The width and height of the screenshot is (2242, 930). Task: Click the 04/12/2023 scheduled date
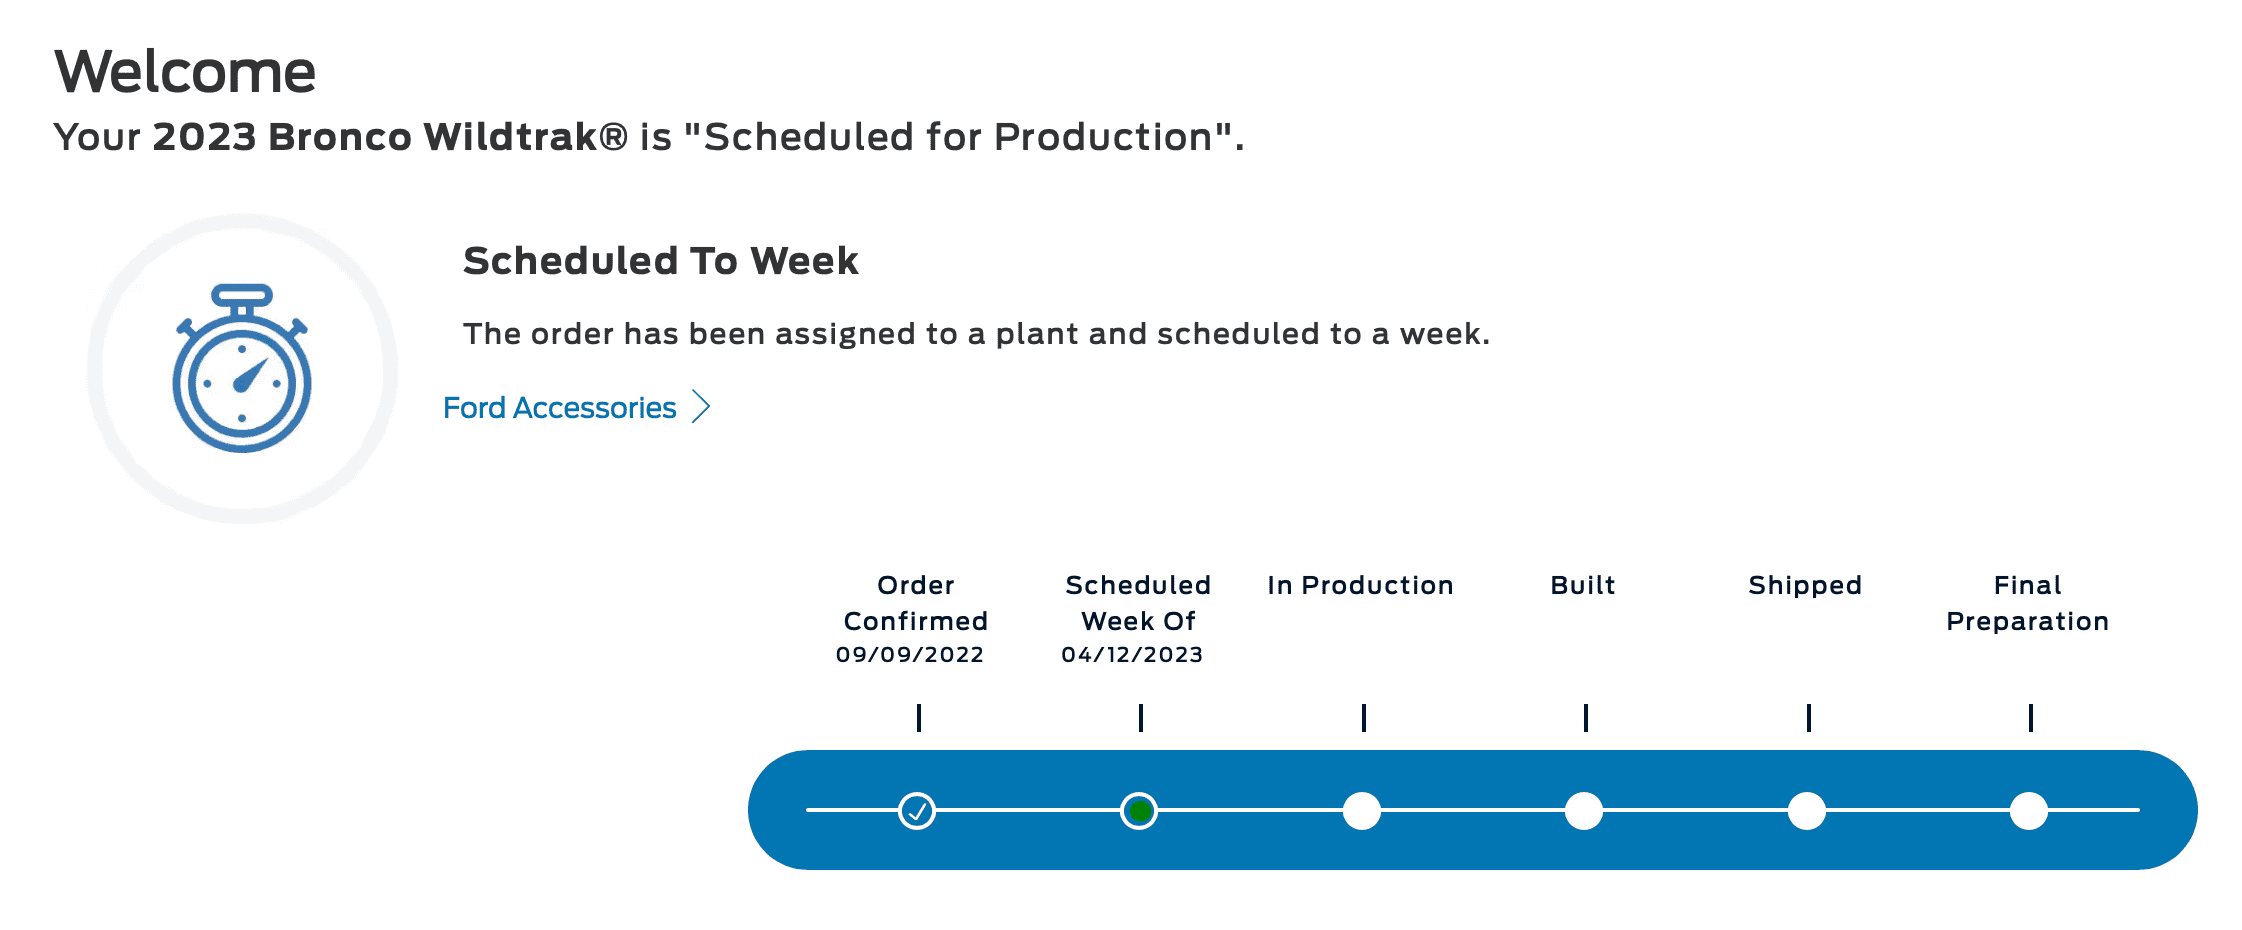point(1132,655)
